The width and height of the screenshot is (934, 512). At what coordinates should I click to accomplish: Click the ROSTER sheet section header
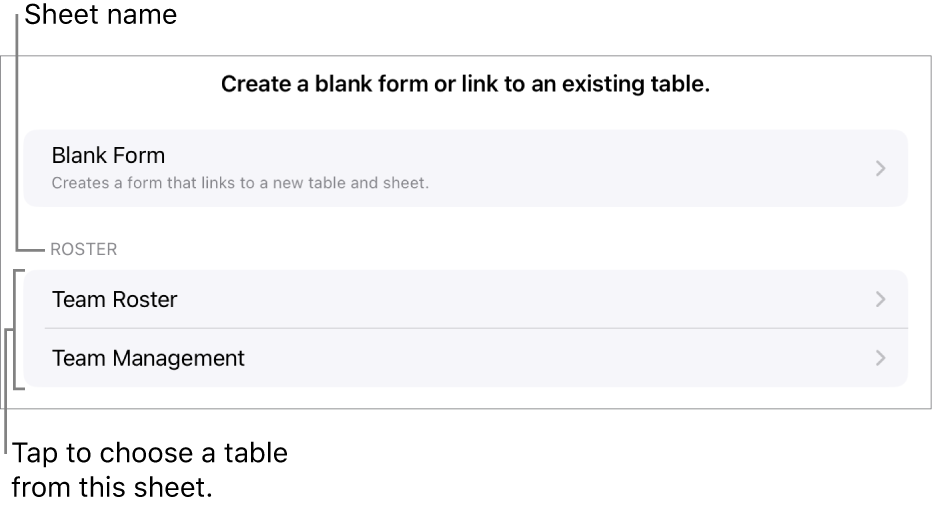coord(84,249)
